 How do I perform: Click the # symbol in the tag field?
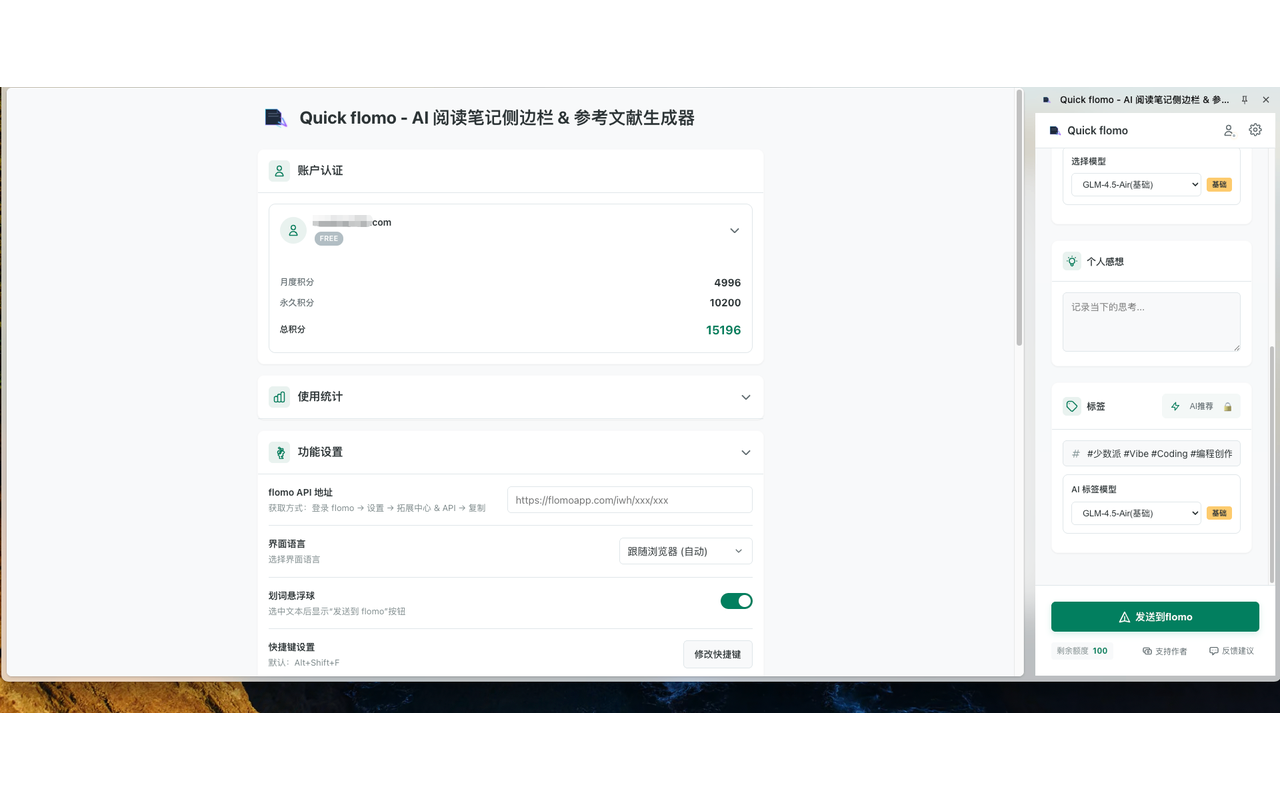[x=1076, y=453]
